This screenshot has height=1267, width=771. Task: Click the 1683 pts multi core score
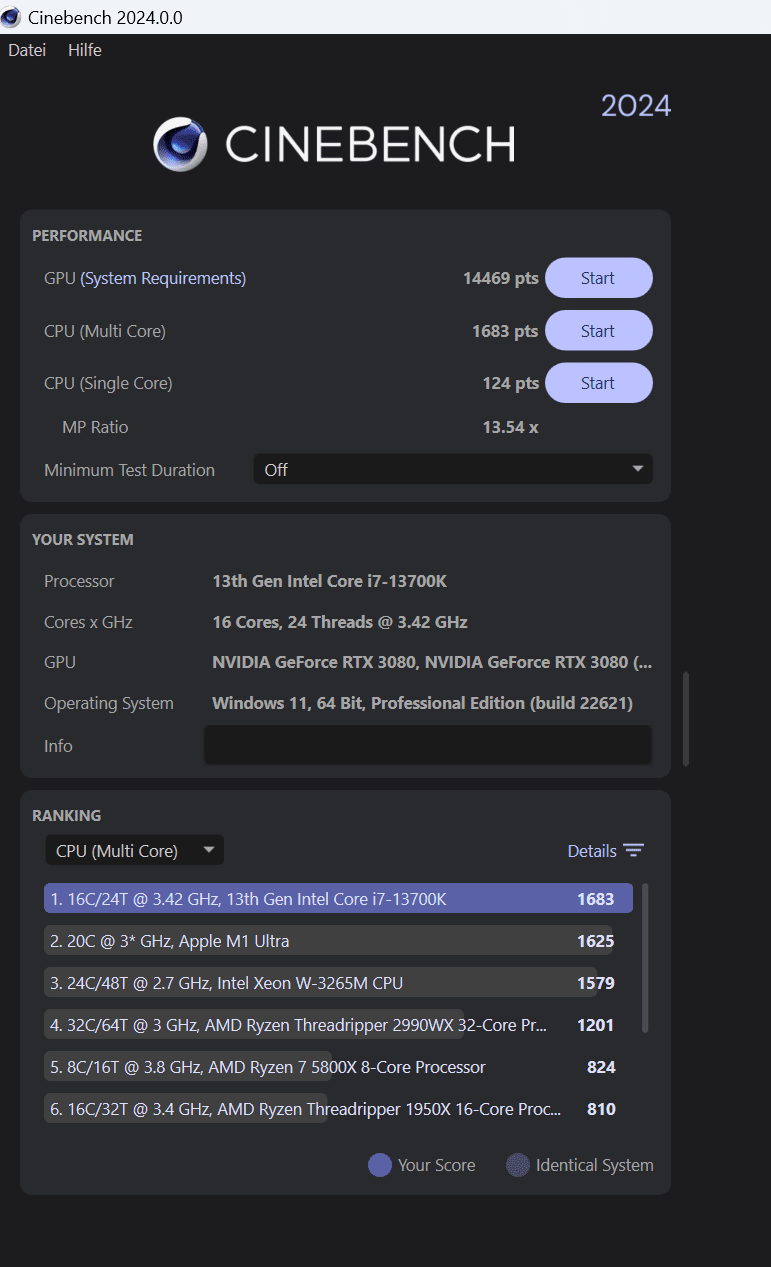click(505, 331)
